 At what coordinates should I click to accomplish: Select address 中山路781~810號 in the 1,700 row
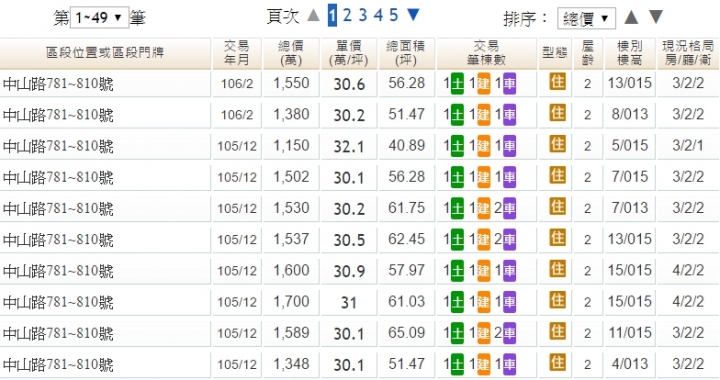(58, 303)
